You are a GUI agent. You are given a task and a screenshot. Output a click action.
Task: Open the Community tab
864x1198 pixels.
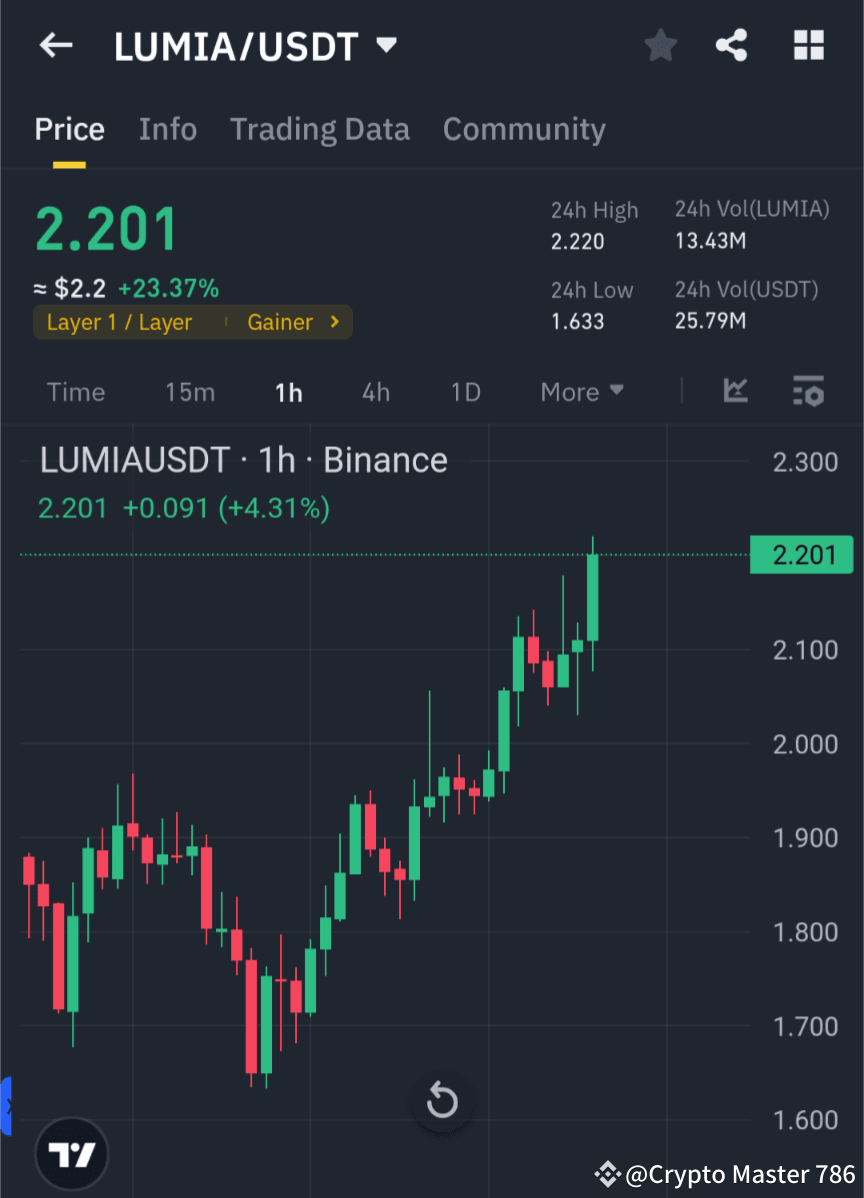[524, 129]
